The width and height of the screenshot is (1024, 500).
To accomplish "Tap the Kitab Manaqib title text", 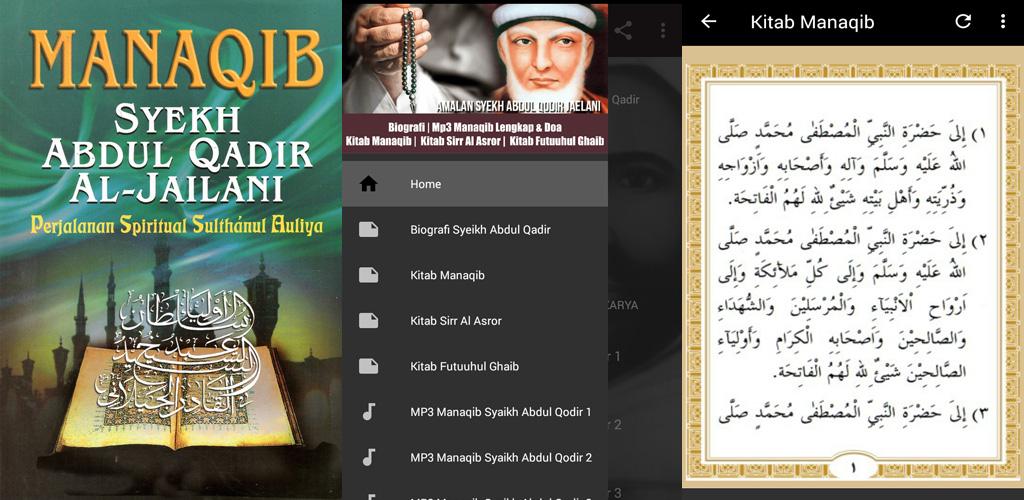I will [812, 22].
